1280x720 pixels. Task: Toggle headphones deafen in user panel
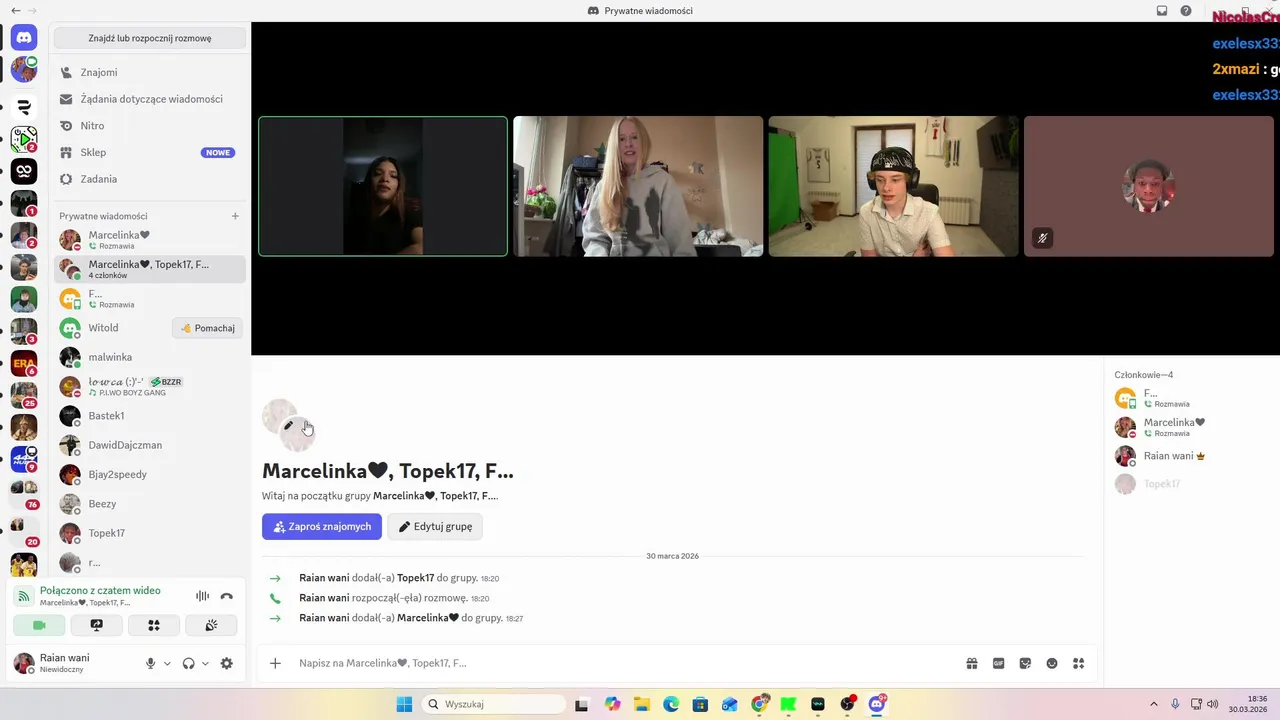[x=188, y=663]
